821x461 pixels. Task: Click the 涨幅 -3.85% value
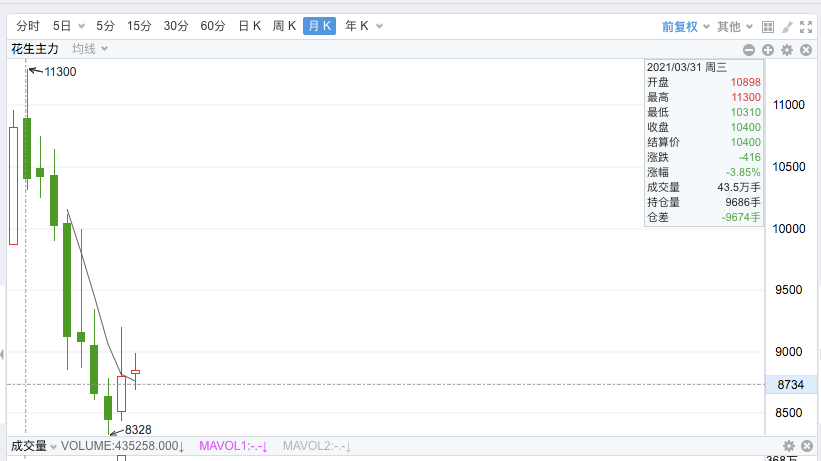coord(743,172)
